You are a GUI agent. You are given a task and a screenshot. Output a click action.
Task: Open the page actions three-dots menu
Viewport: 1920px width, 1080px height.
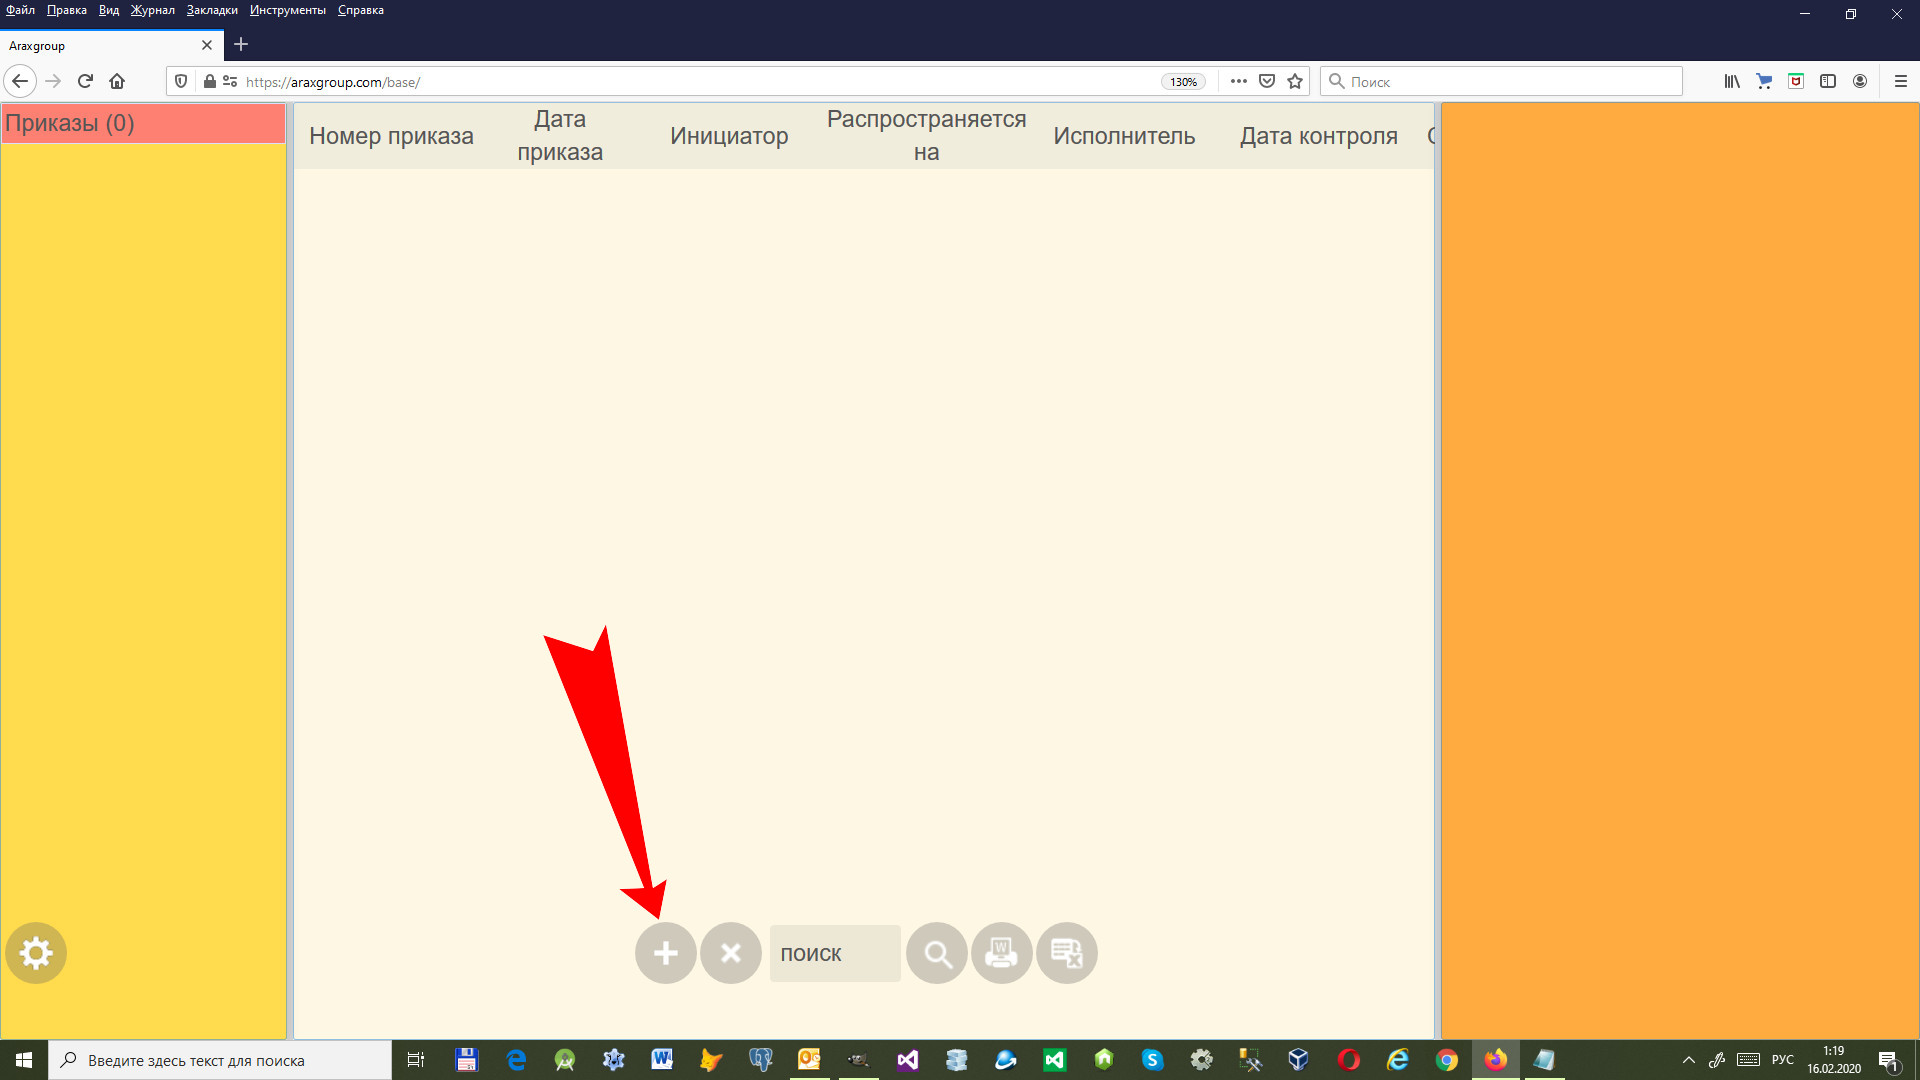pos(1238,81)
